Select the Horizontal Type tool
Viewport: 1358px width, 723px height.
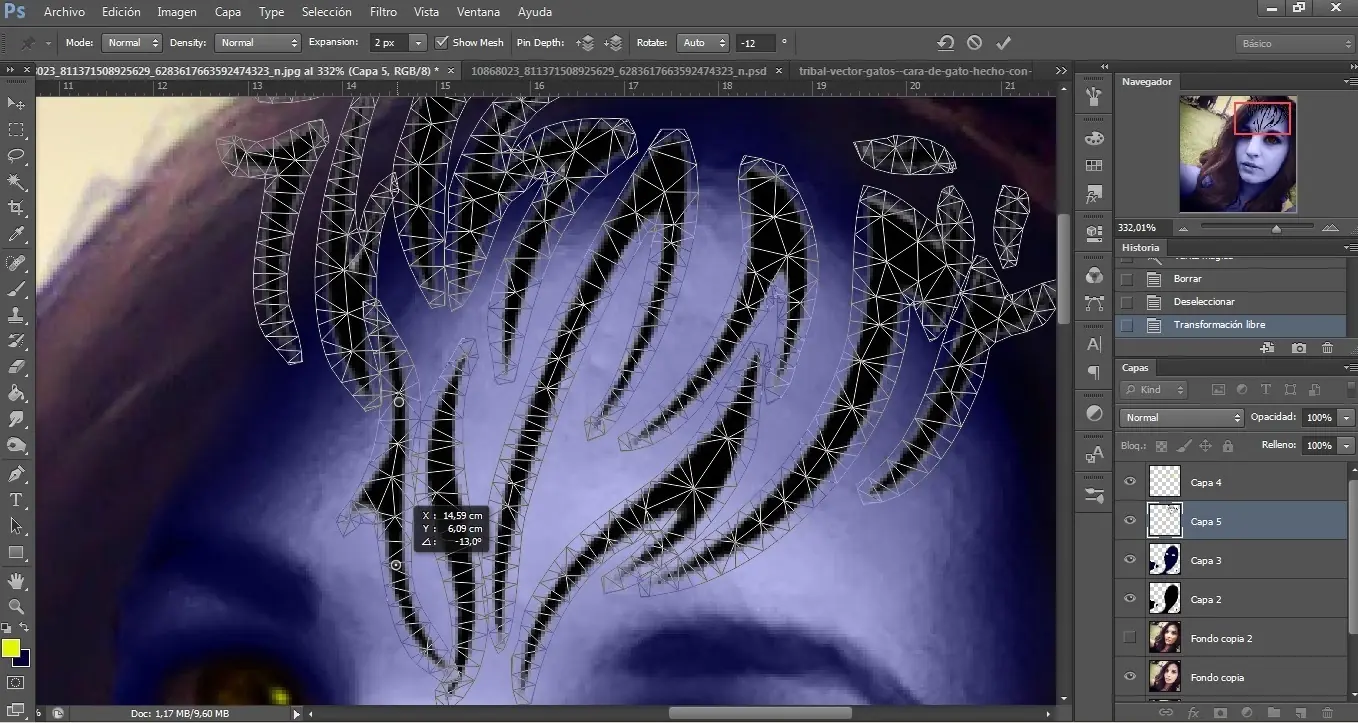pos(16,499)
